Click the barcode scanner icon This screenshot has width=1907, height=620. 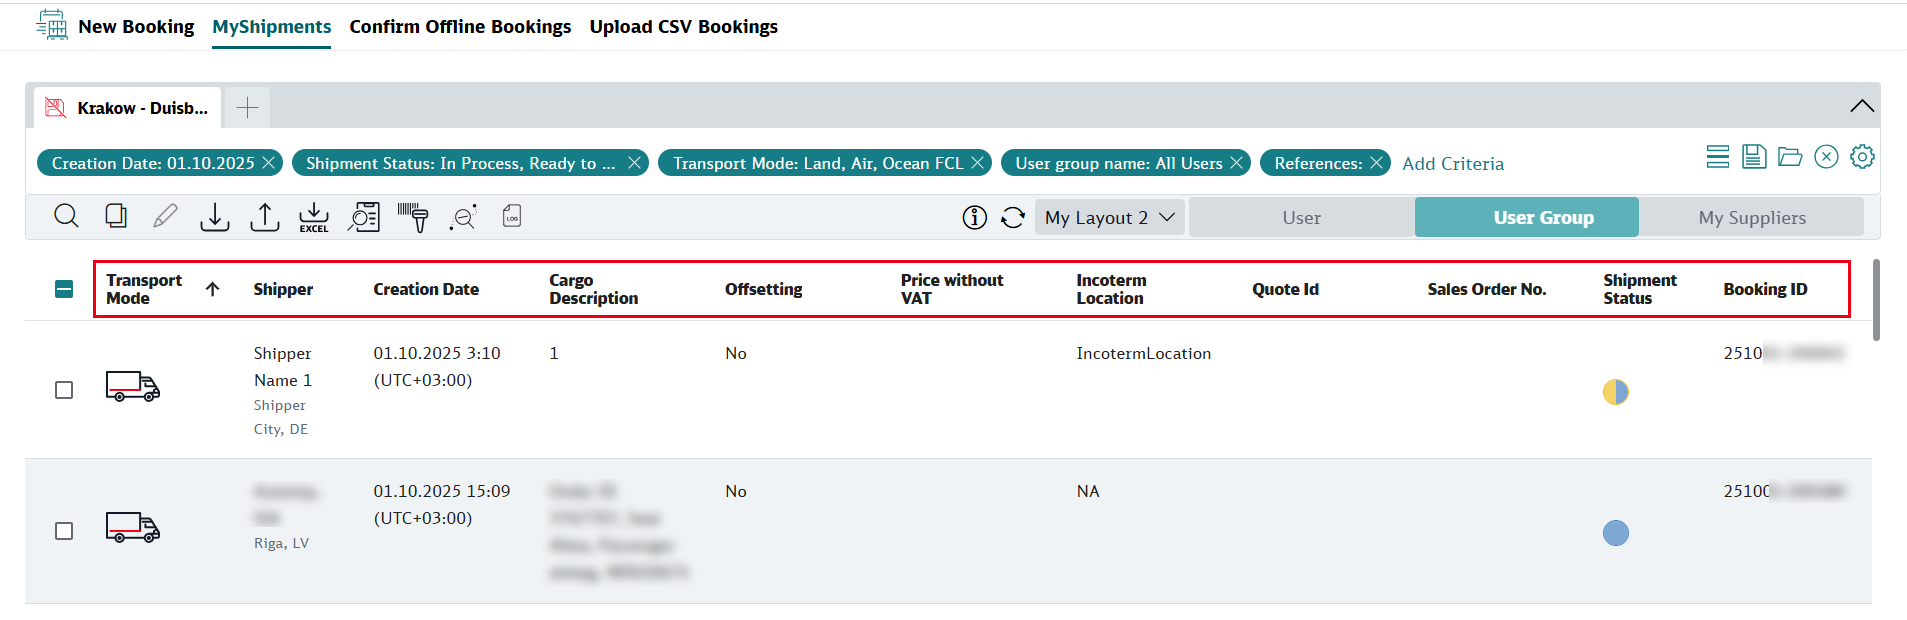413,217
